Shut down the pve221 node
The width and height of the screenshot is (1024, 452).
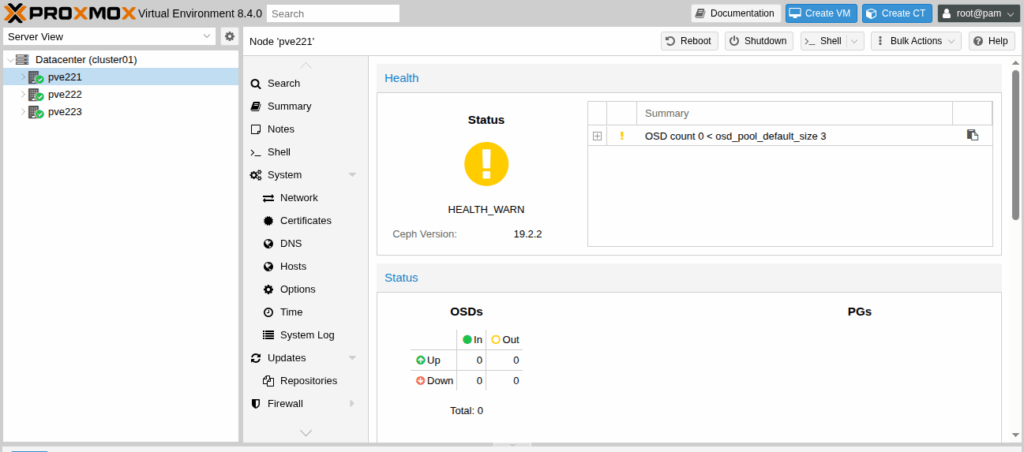tap(759, 41)
